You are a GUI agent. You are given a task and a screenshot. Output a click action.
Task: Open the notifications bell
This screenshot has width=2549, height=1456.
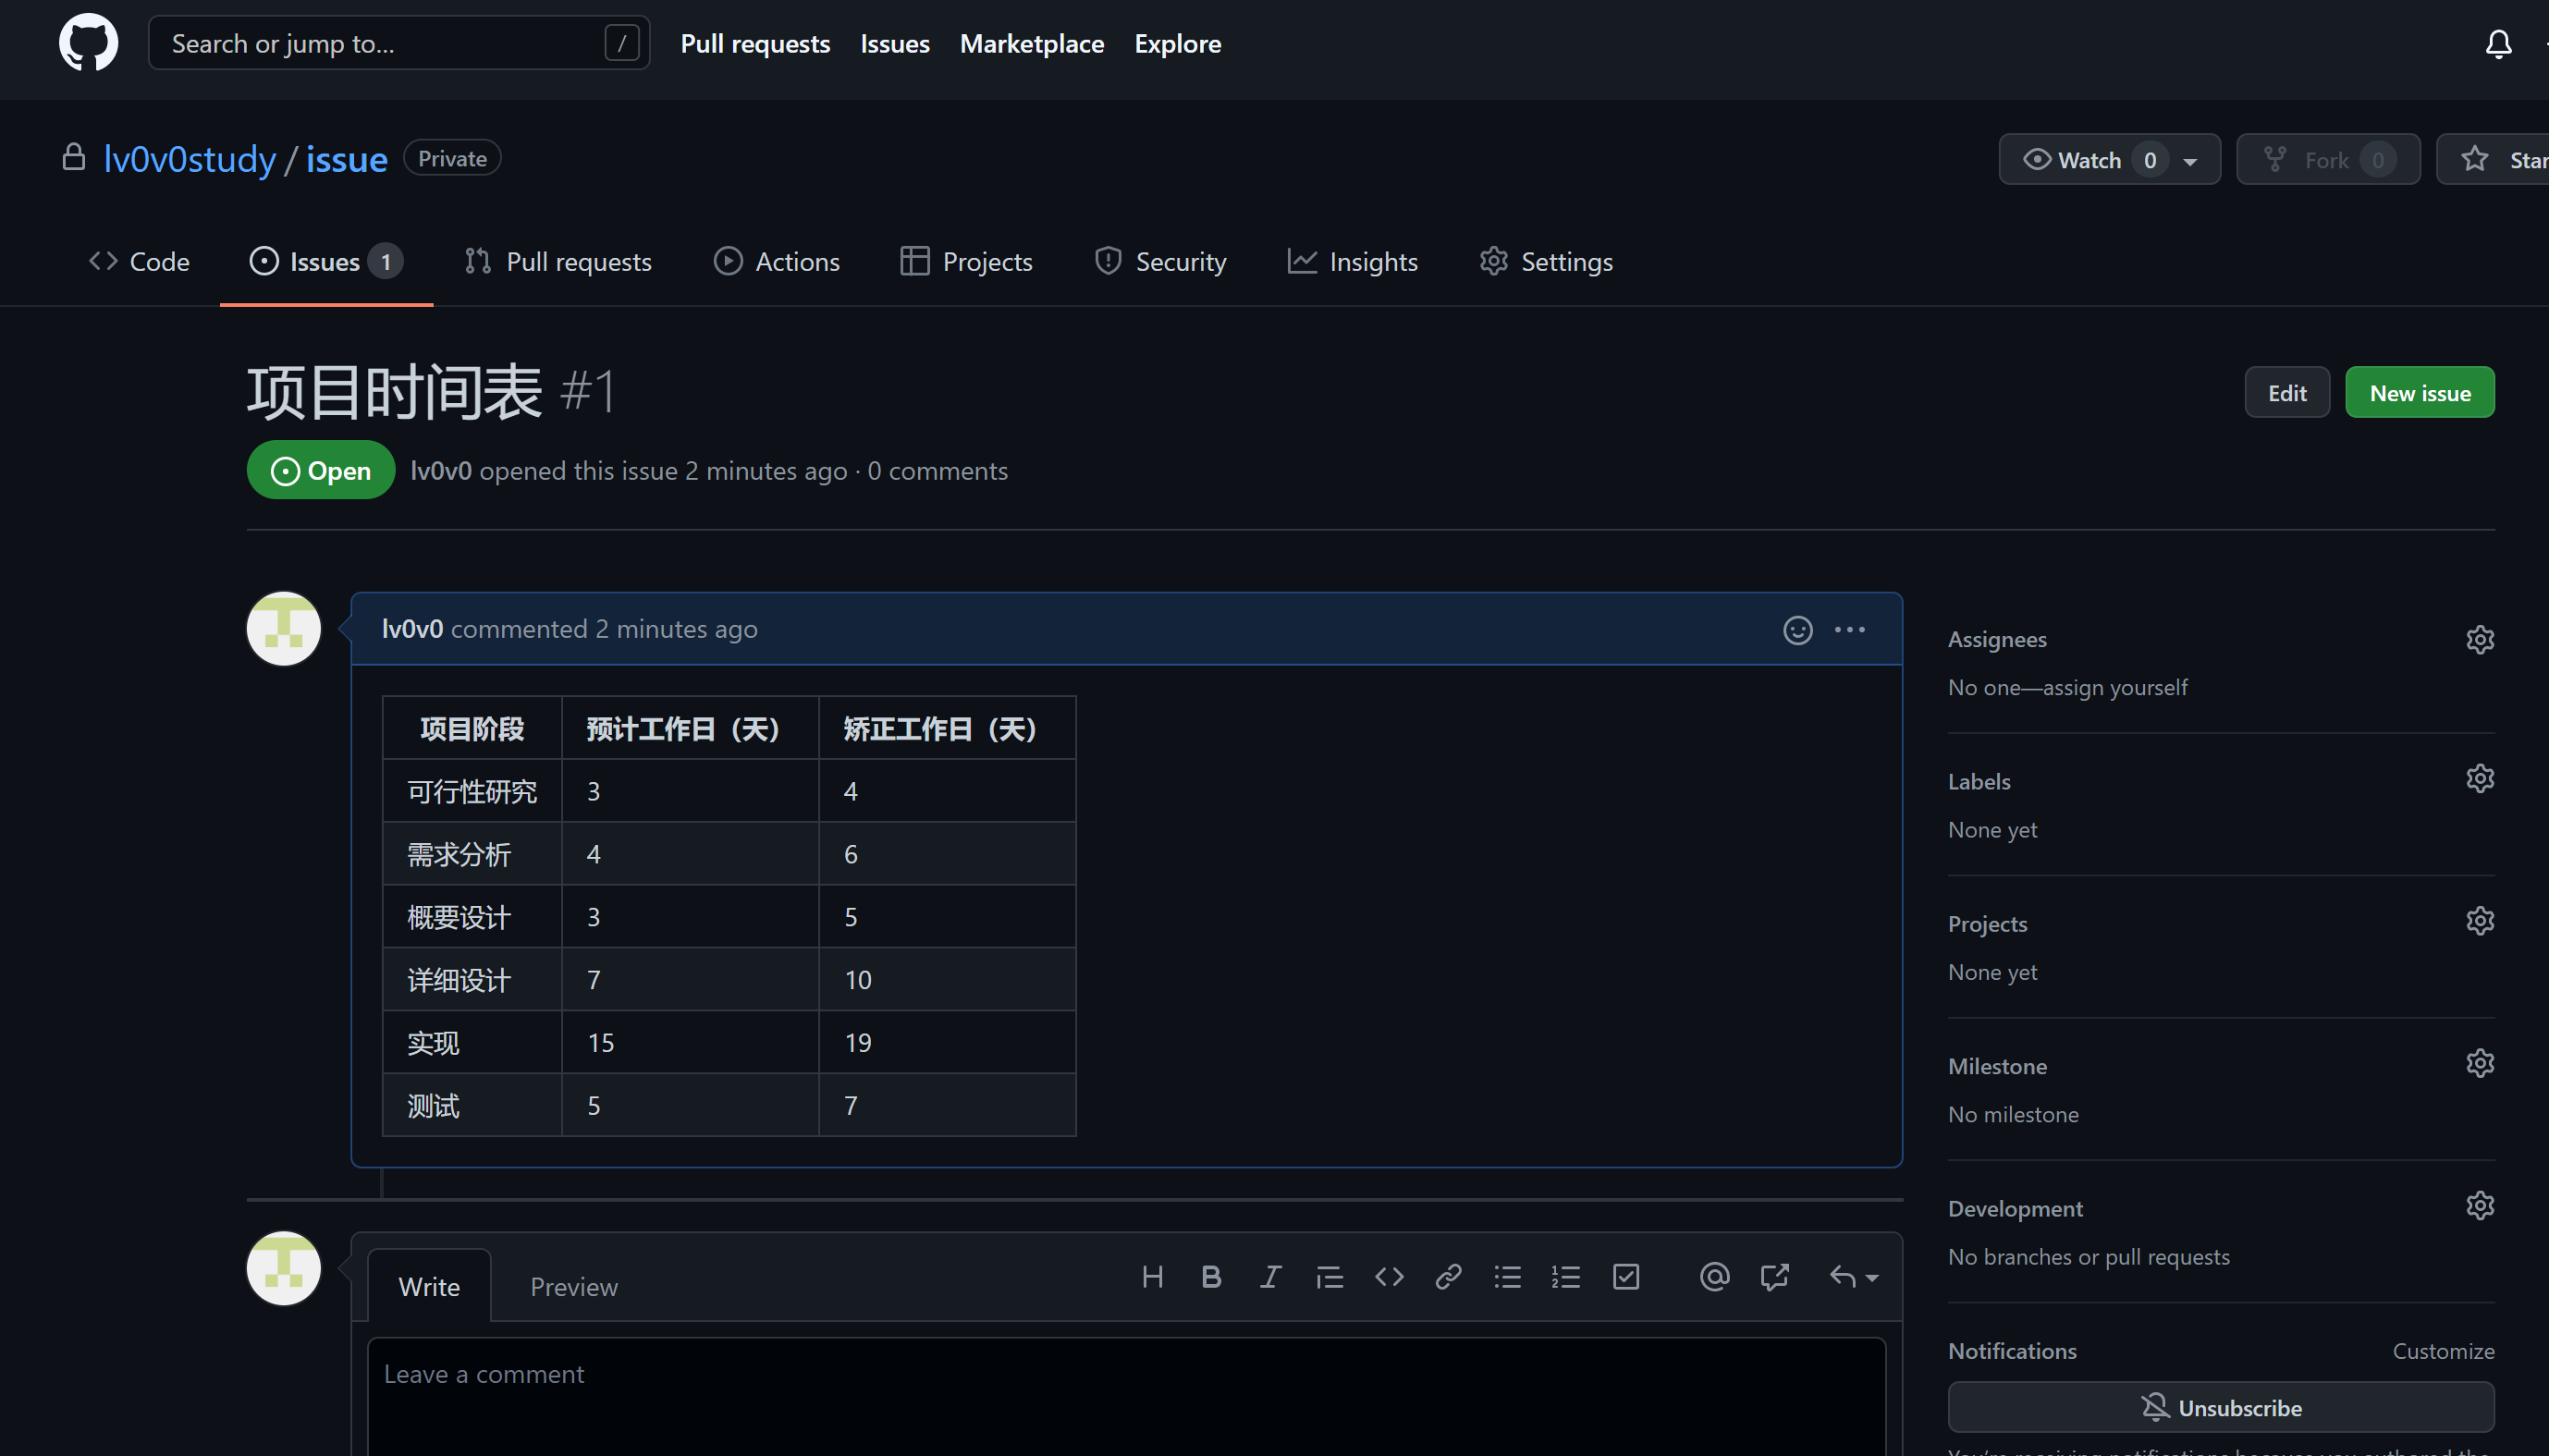pyautogui.click(x=2497, y=44)
